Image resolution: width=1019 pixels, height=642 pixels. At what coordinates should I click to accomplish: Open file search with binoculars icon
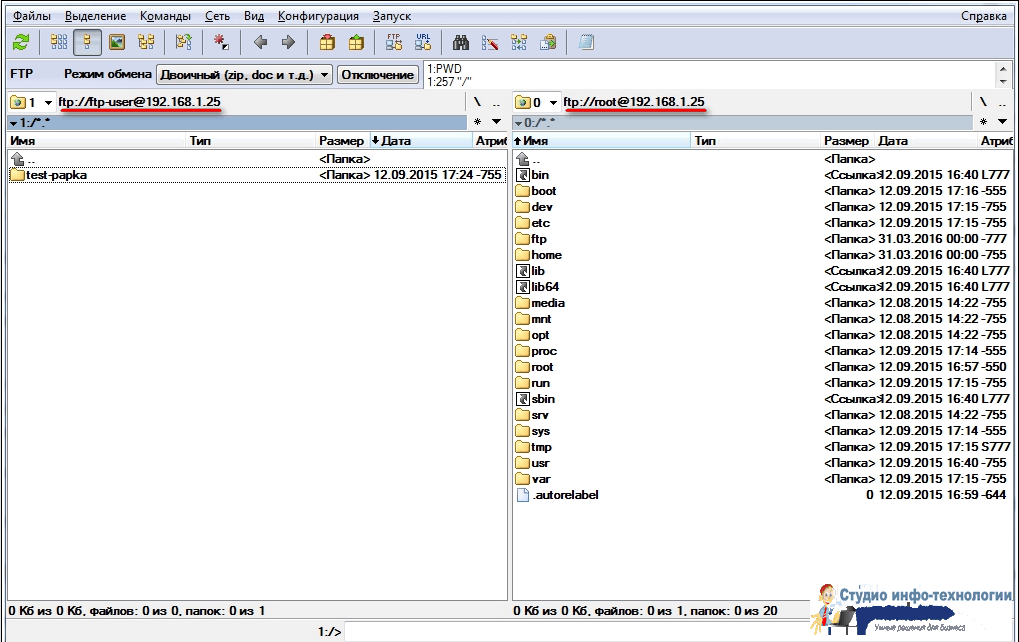[x=461, y=42]
